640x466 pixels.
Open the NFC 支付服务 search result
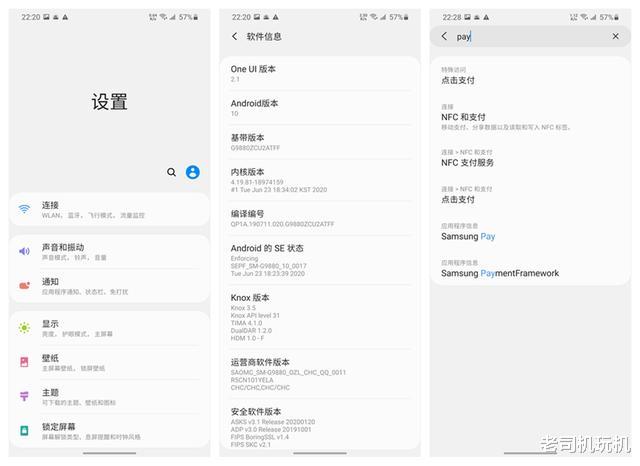pos(531,158)
